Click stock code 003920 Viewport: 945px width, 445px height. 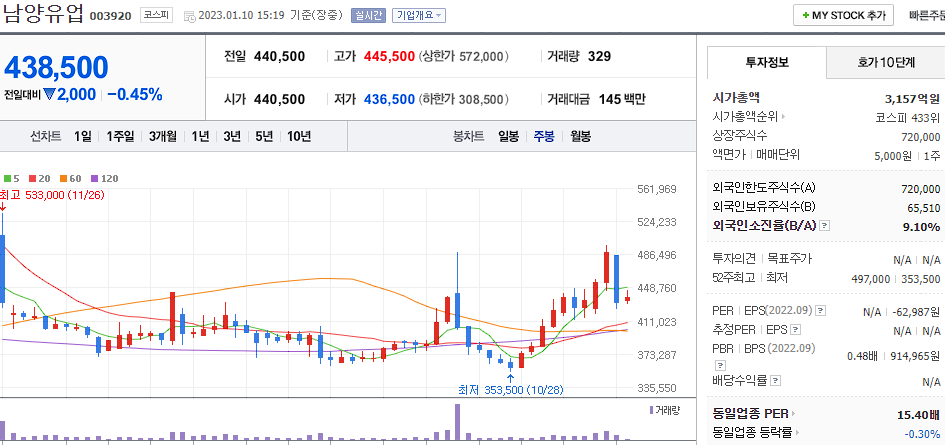click(x=110, y=16)
